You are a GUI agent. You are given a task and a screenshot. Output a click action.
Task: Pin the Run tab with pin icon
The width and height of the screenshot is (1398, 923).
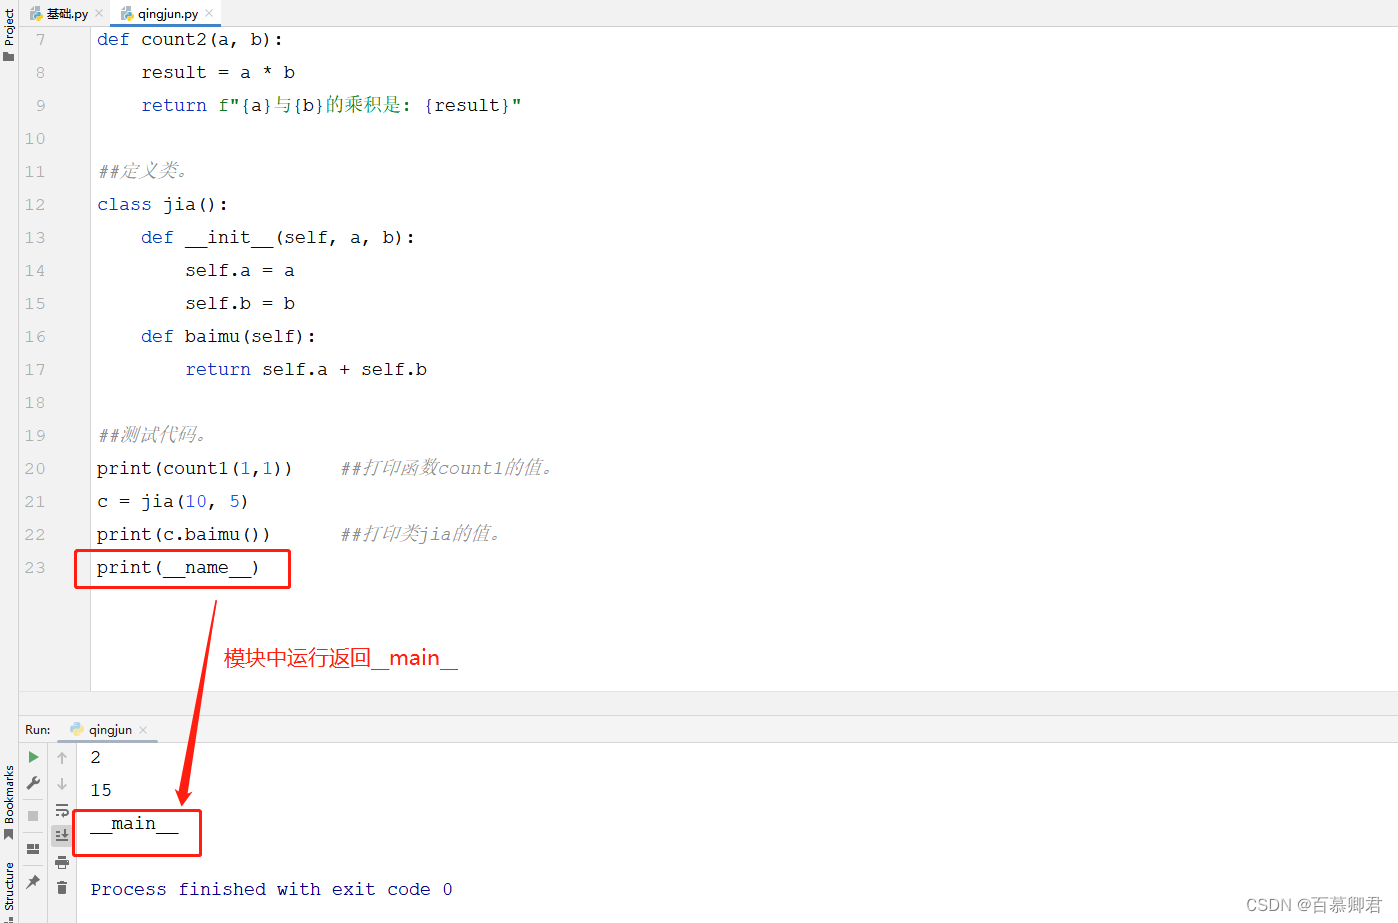pyautogui.click(x=33, y=882)
